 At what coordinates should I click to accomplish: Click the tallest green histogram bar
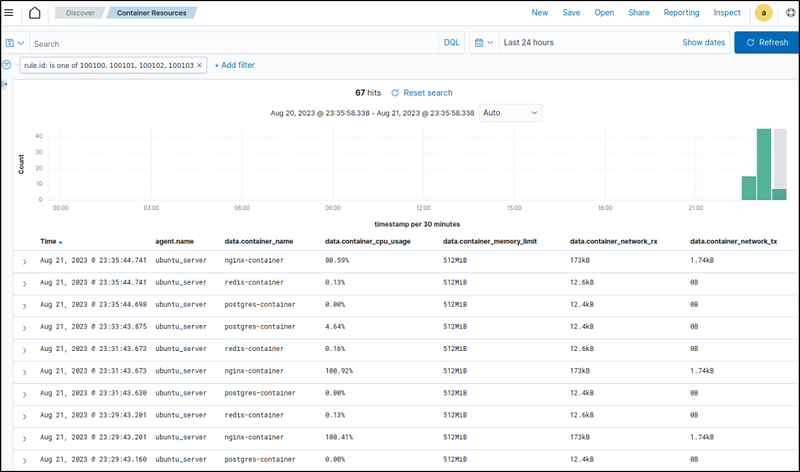coord(764,164)
